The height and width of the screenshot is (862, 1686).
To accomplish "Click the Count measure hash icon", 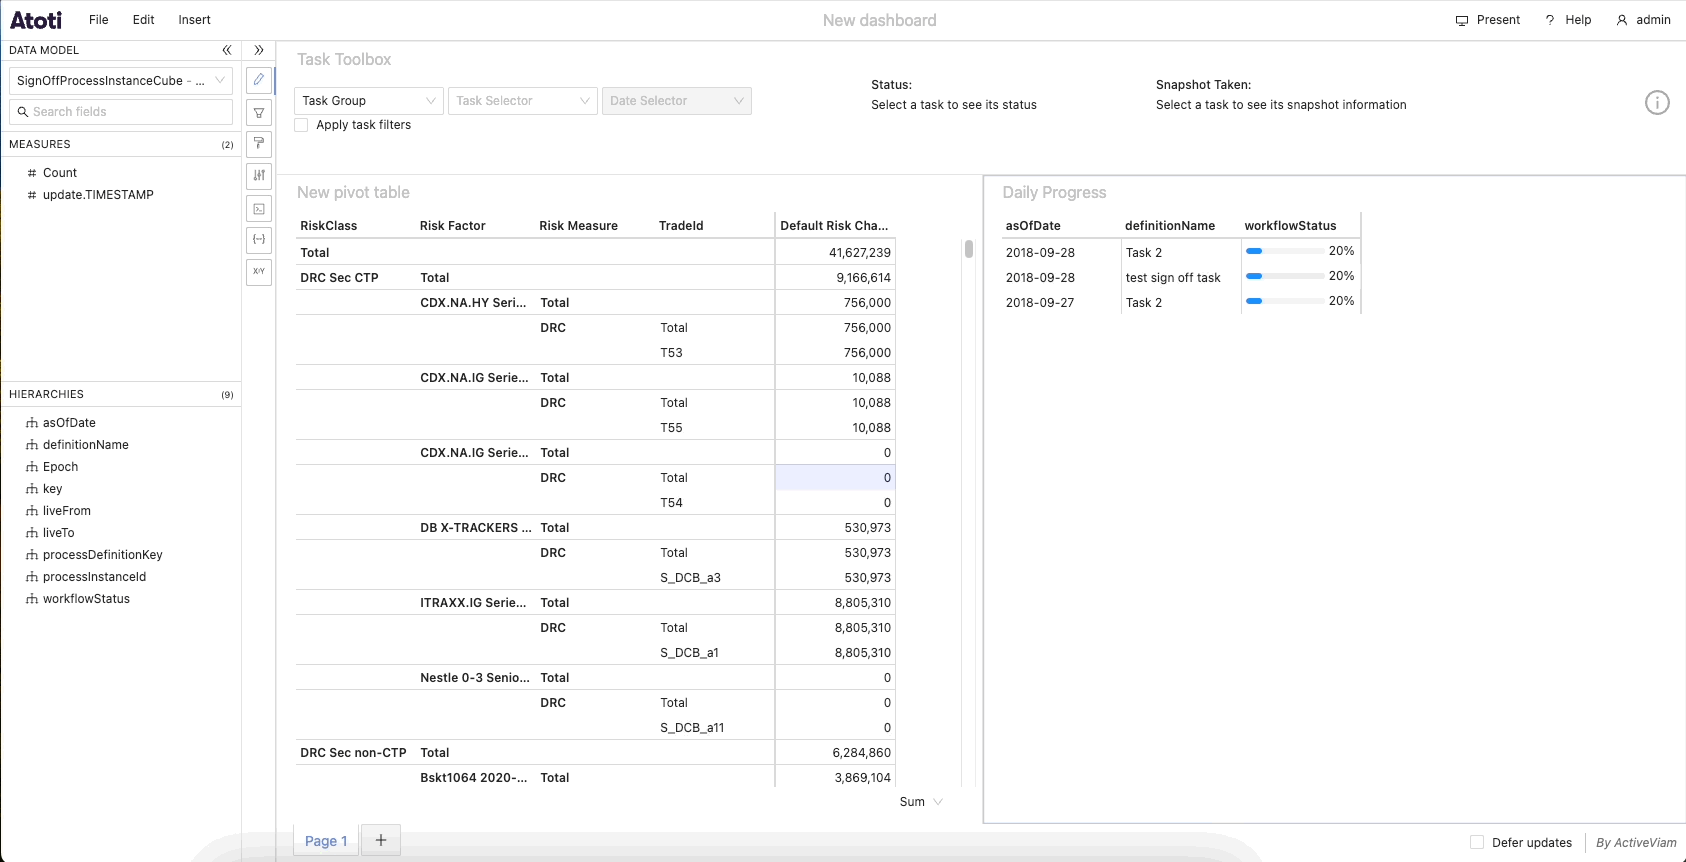I will pyautogui.click(x=32, y=173).
